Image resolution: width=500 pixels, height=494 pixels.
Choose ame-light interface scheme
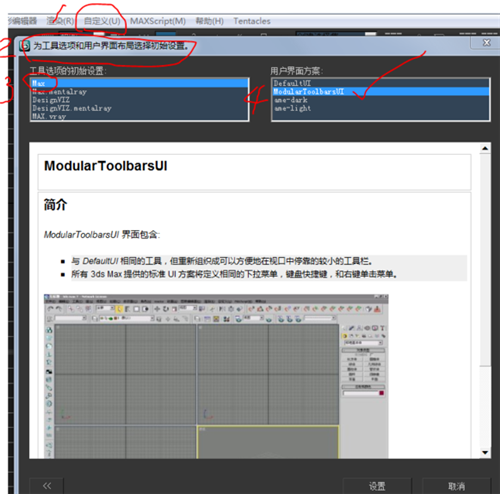click(381, 108)
